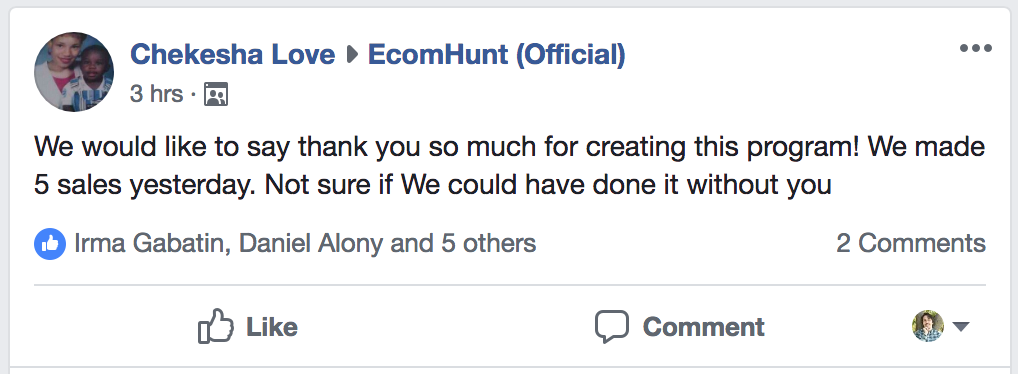The height and width of the screenshot is (374, 1018).
Task: Open the 2 Comments thread
Action: click(911, 243)
